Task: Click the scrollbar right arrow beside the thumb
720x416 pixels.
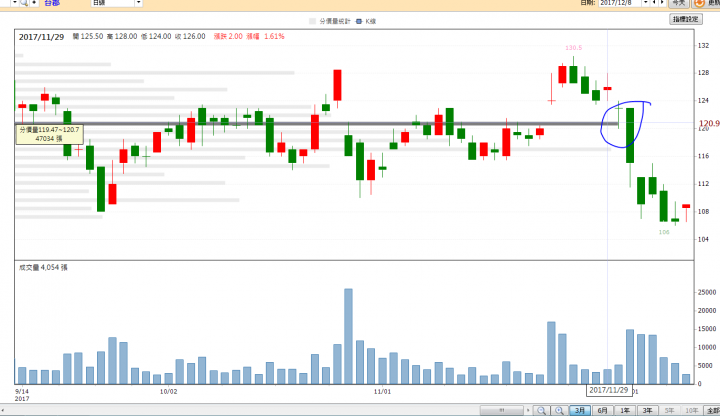Action: 528,410
